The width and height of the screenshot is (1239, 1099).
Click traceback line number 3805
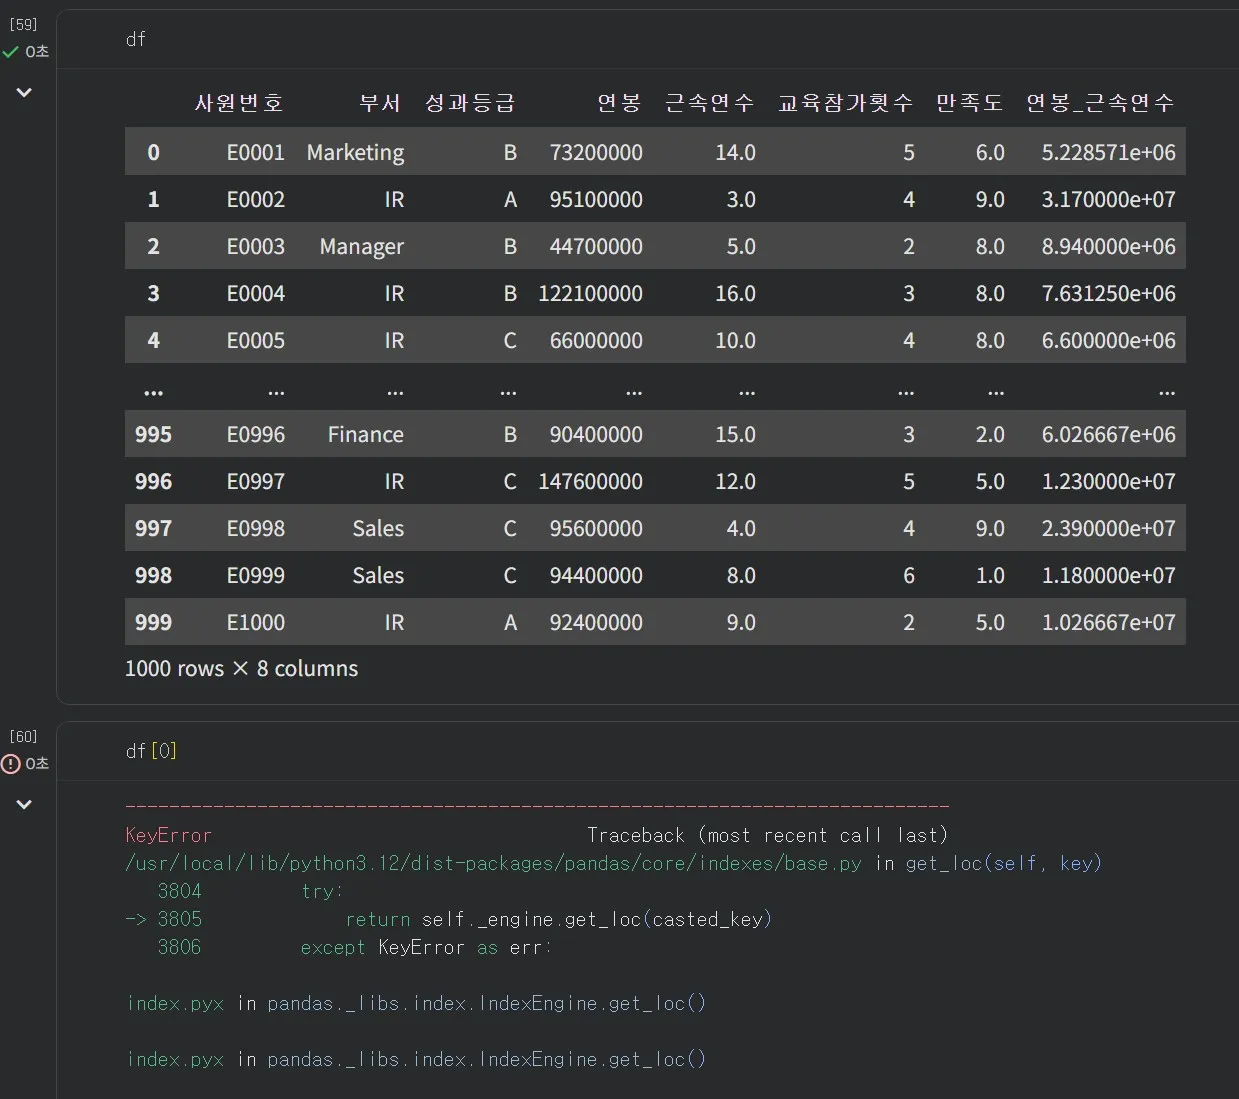[x=179, y=919]
